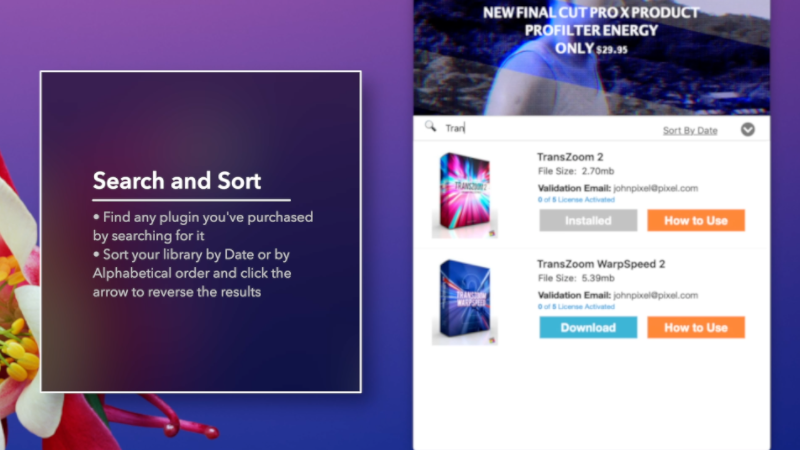Click the small badge icon on TransZoom 2 box

(x=492, y=233)
